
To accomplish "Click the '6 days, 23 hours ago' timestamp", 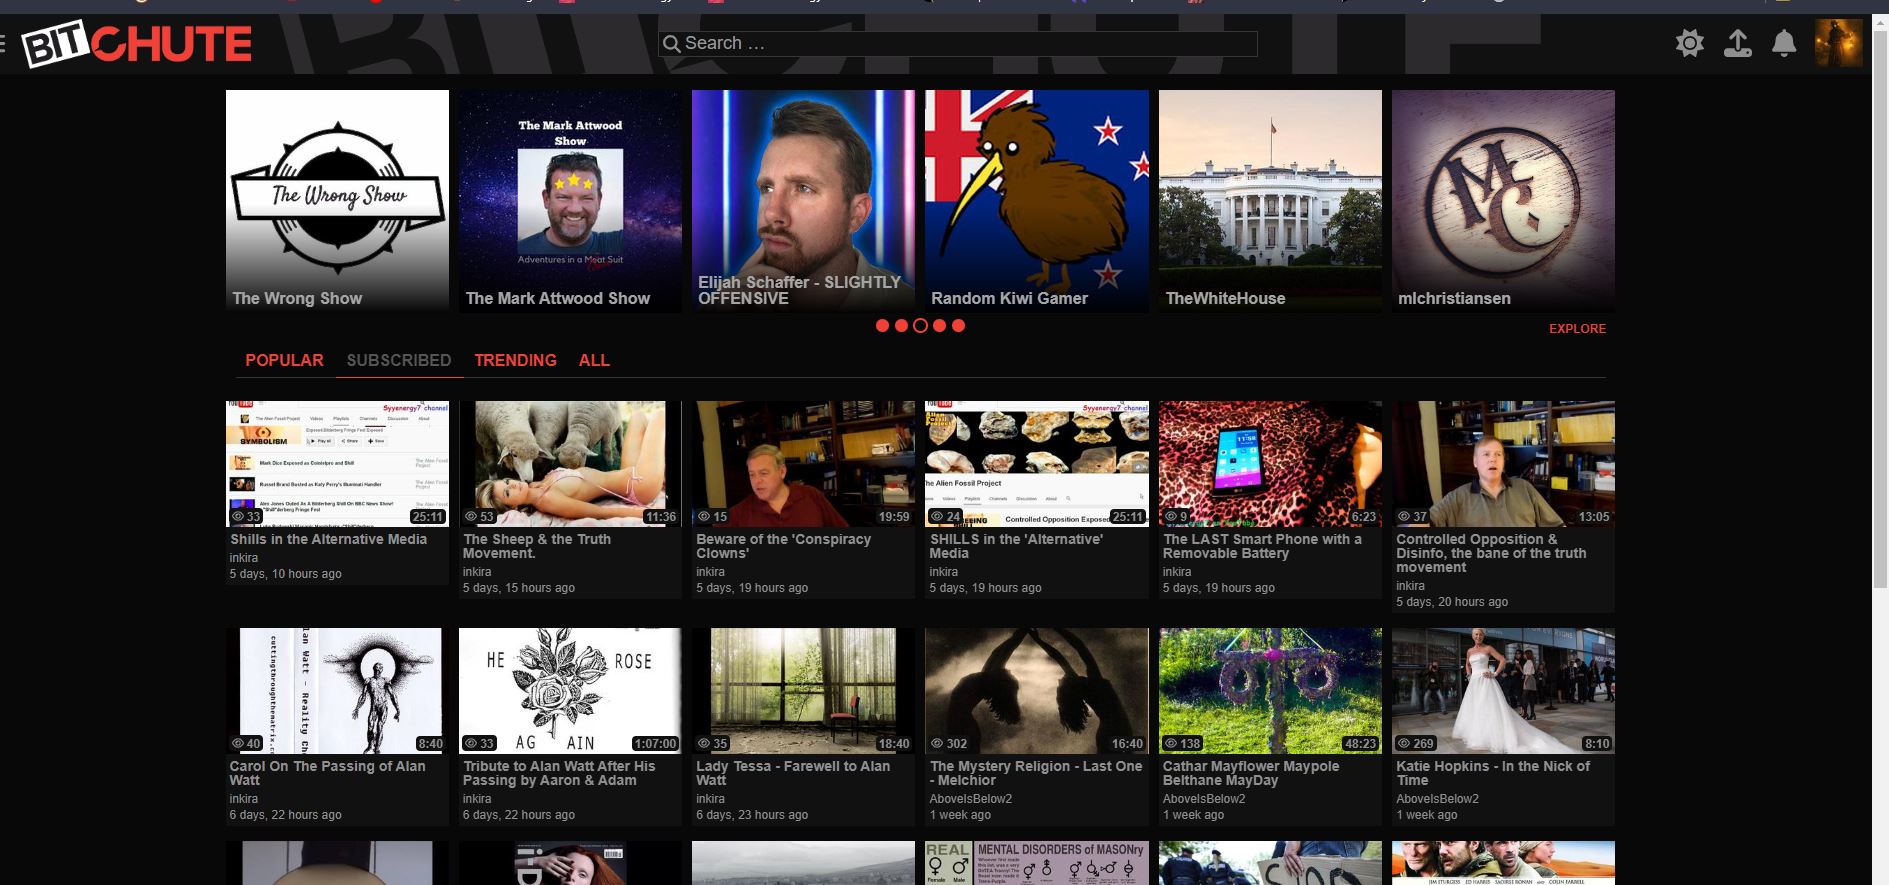I will click(752, 815).
